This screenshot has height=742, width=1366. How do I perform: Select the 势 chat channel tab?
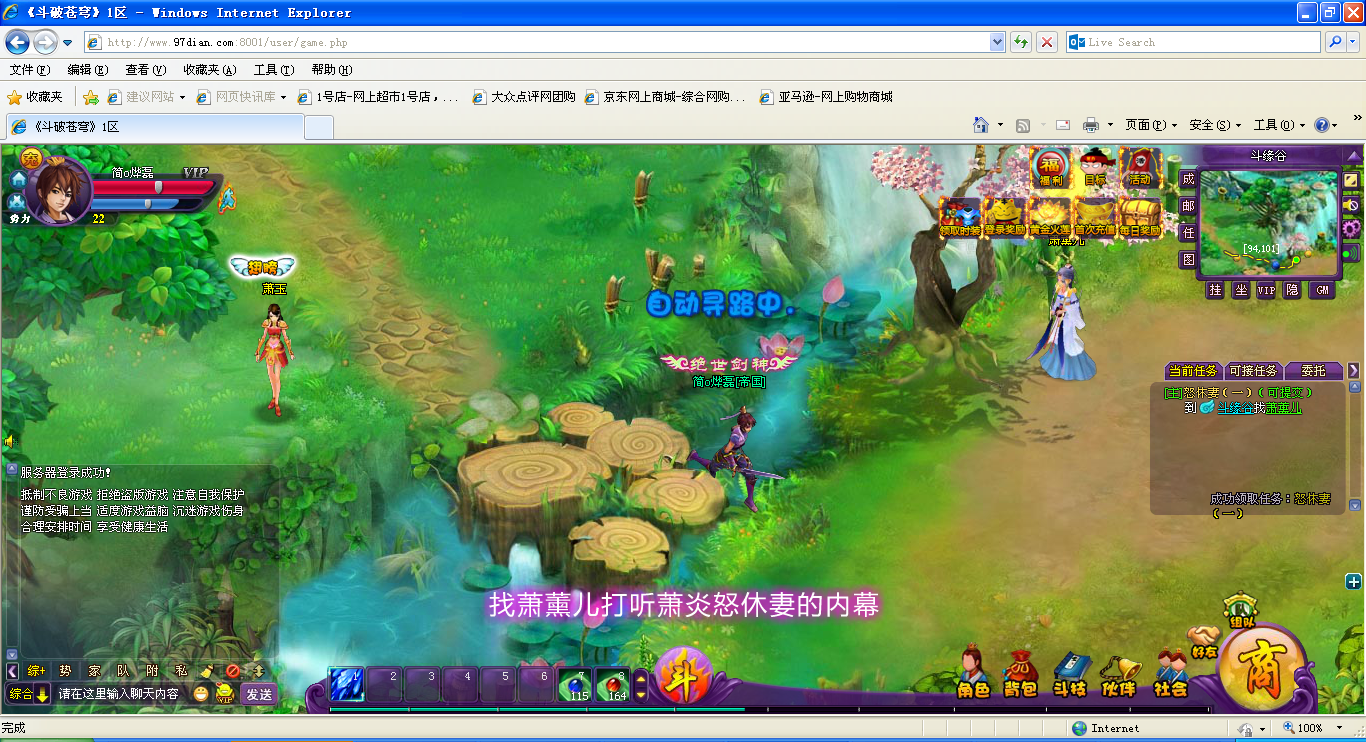tap(65, 671)
